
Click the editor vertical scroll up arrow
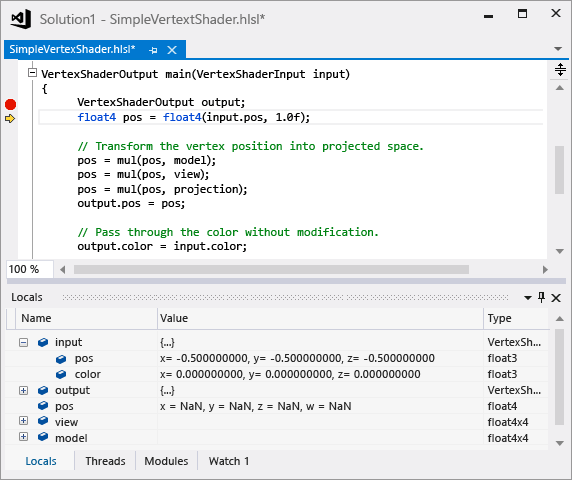560,88
